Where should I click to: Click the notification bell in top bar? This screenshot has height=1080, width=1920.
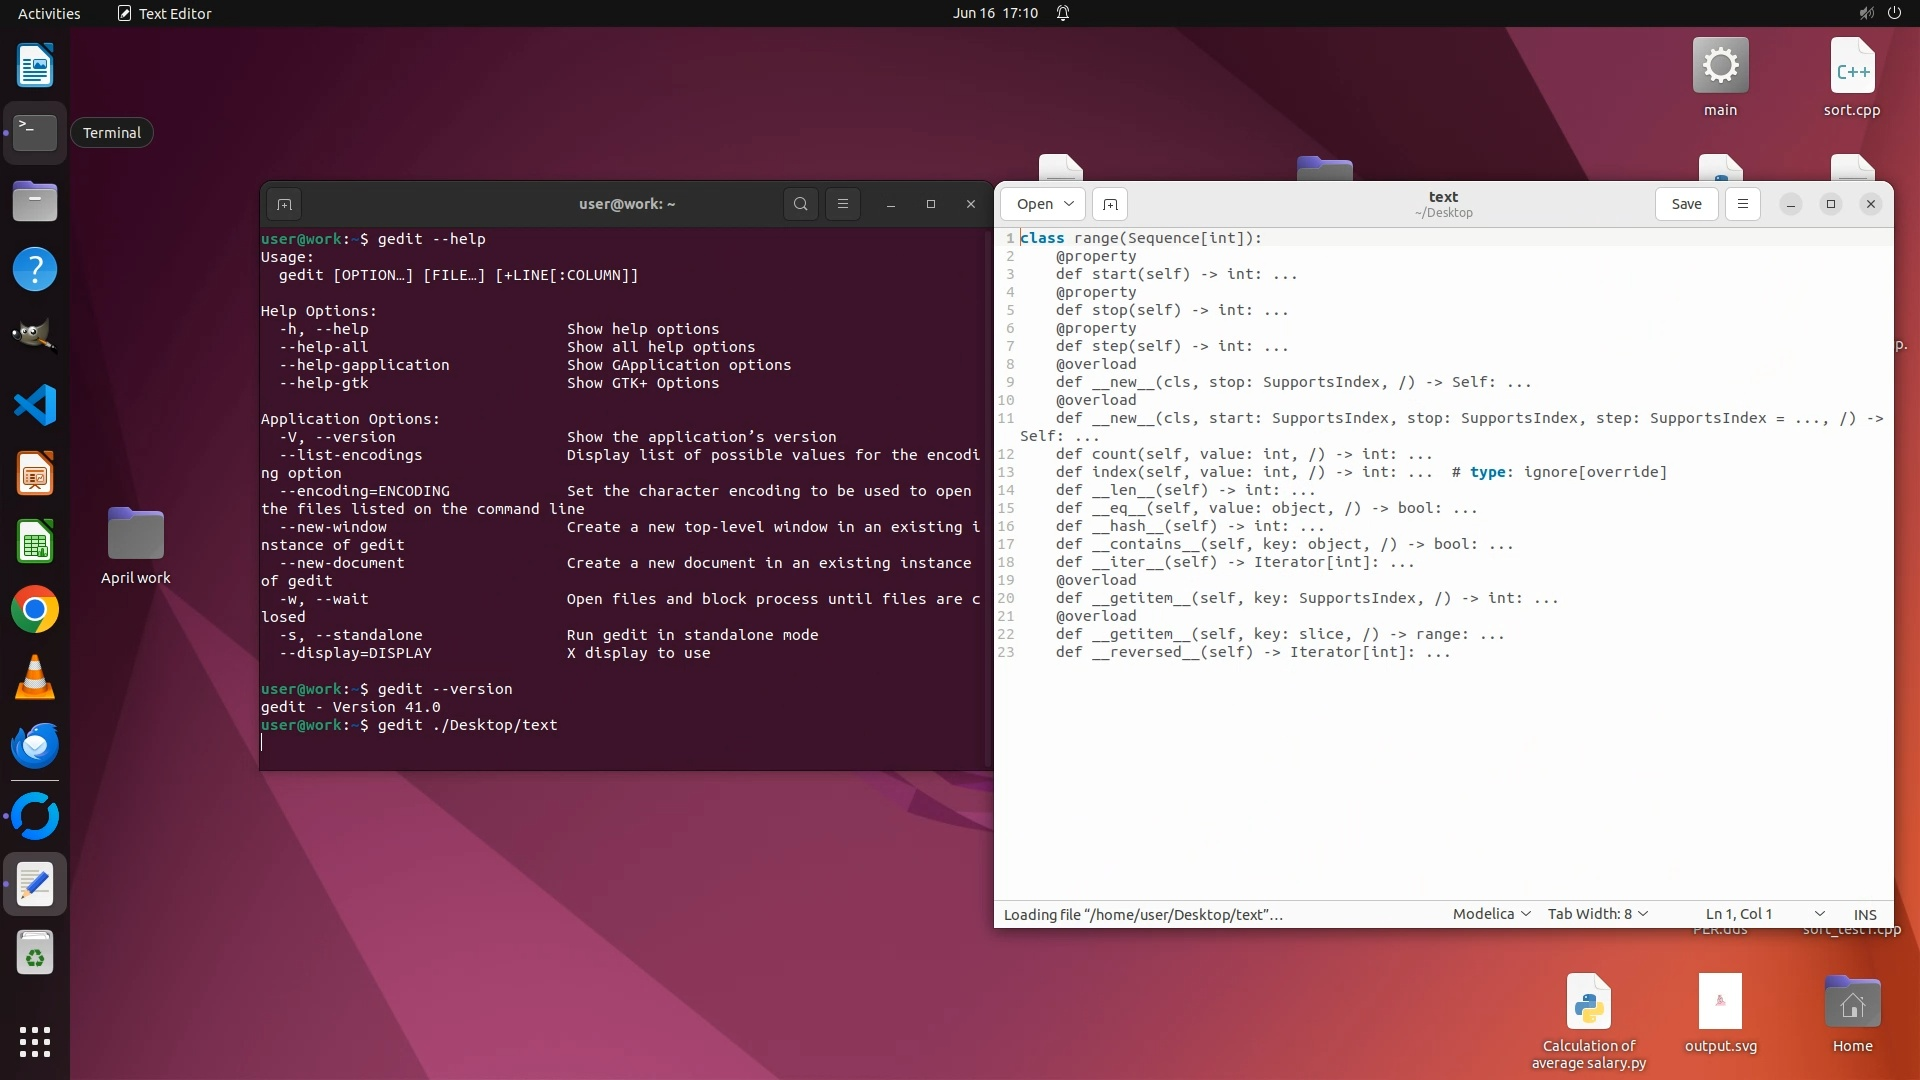pyautogui.click(x=1063, y=13)
